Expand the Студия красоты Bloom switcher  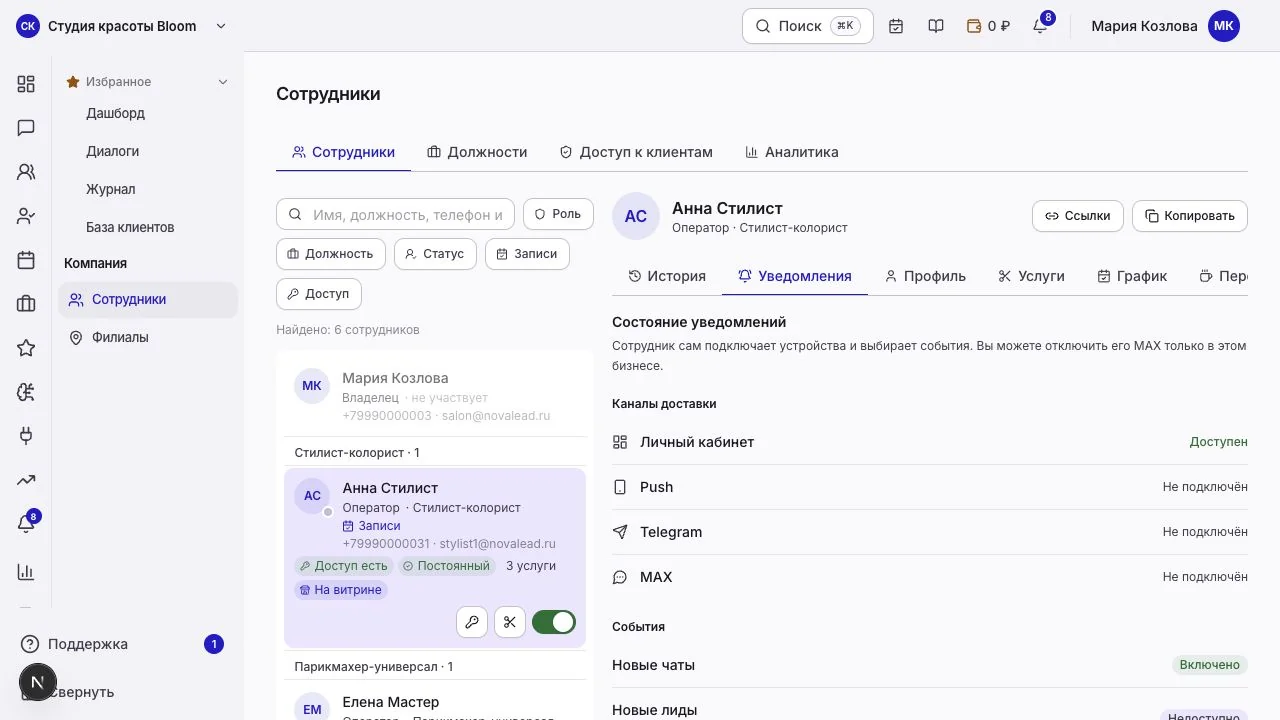click(x=122, y=26)
